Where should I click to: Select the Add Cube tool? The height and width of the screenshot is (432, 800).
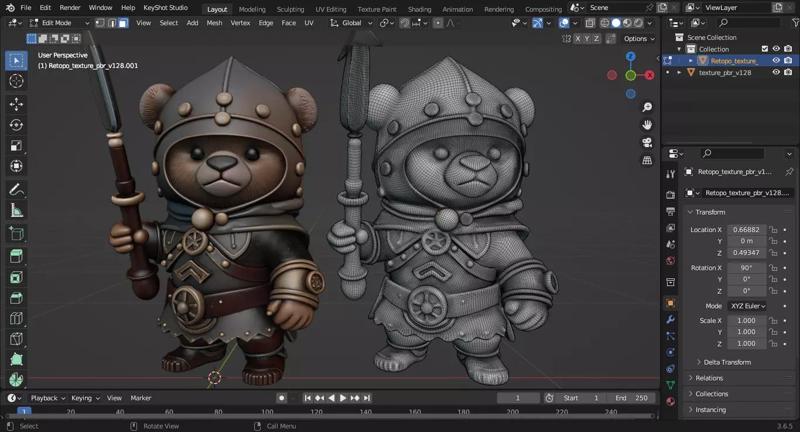(x=16, y=234)
